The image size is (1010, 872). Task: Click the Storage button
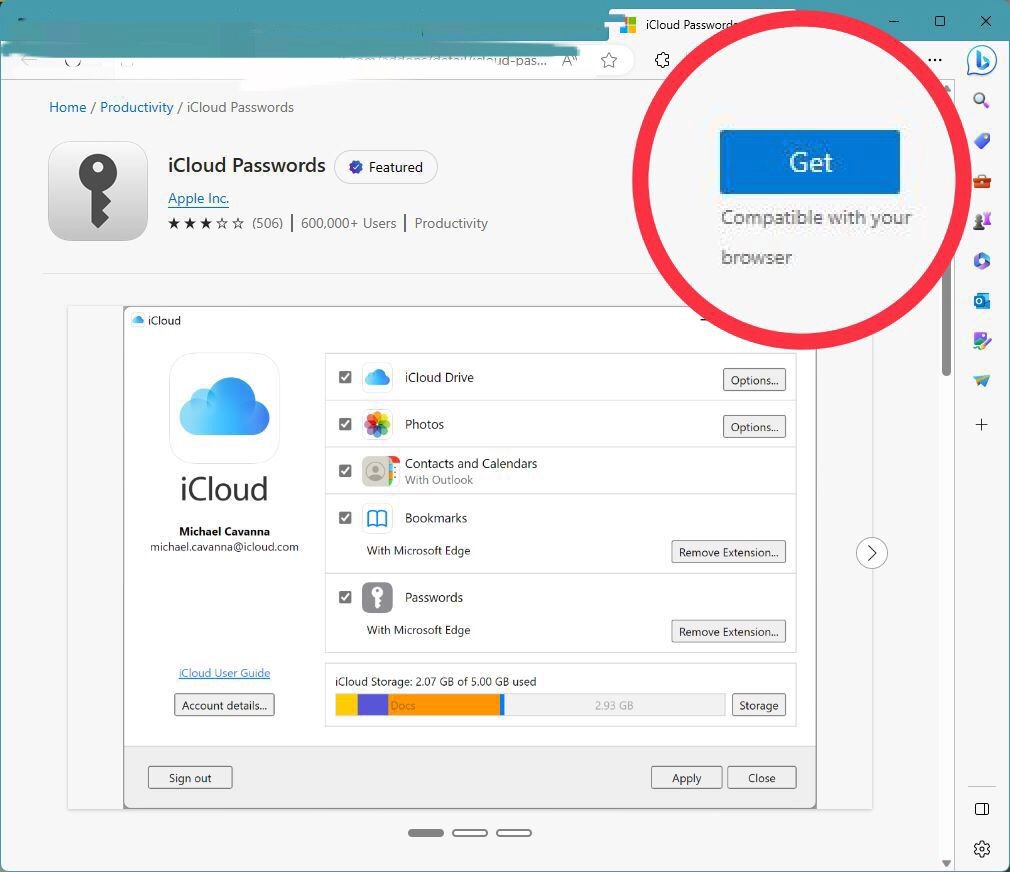pos(759,705)
